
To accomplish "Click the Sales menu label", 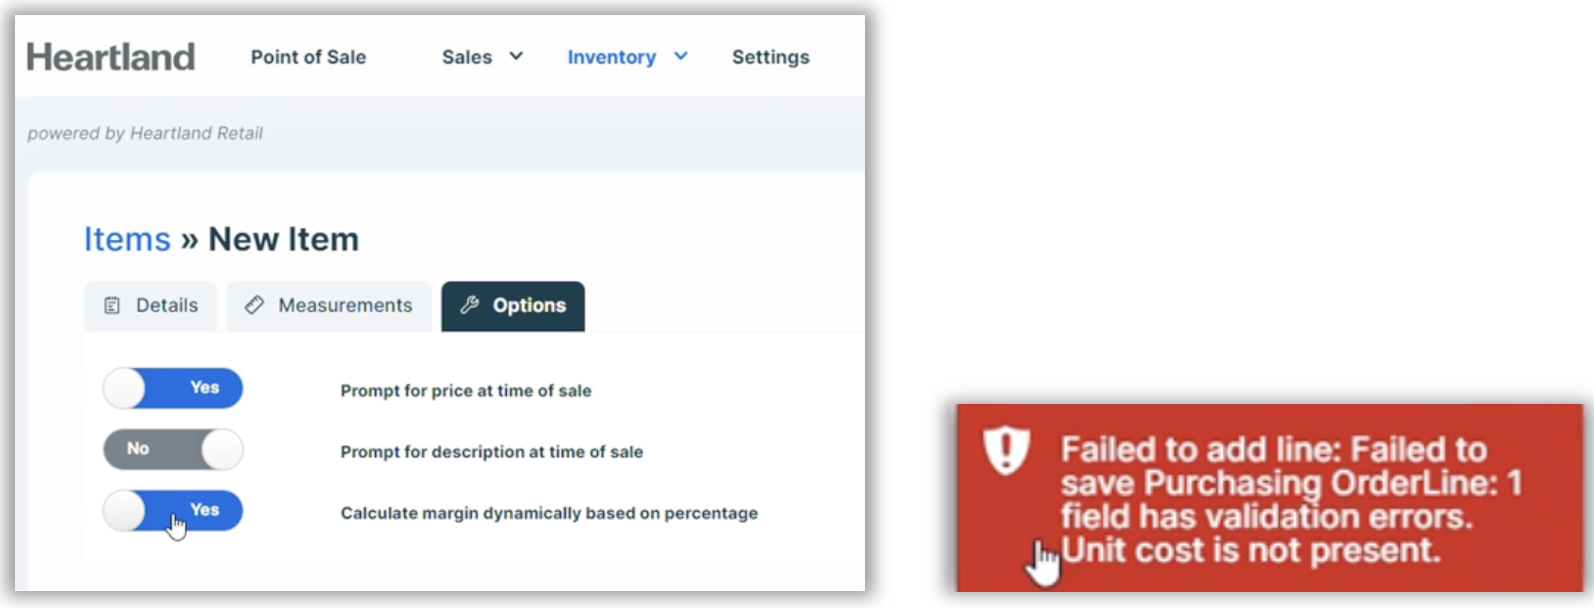I will 467,57.
